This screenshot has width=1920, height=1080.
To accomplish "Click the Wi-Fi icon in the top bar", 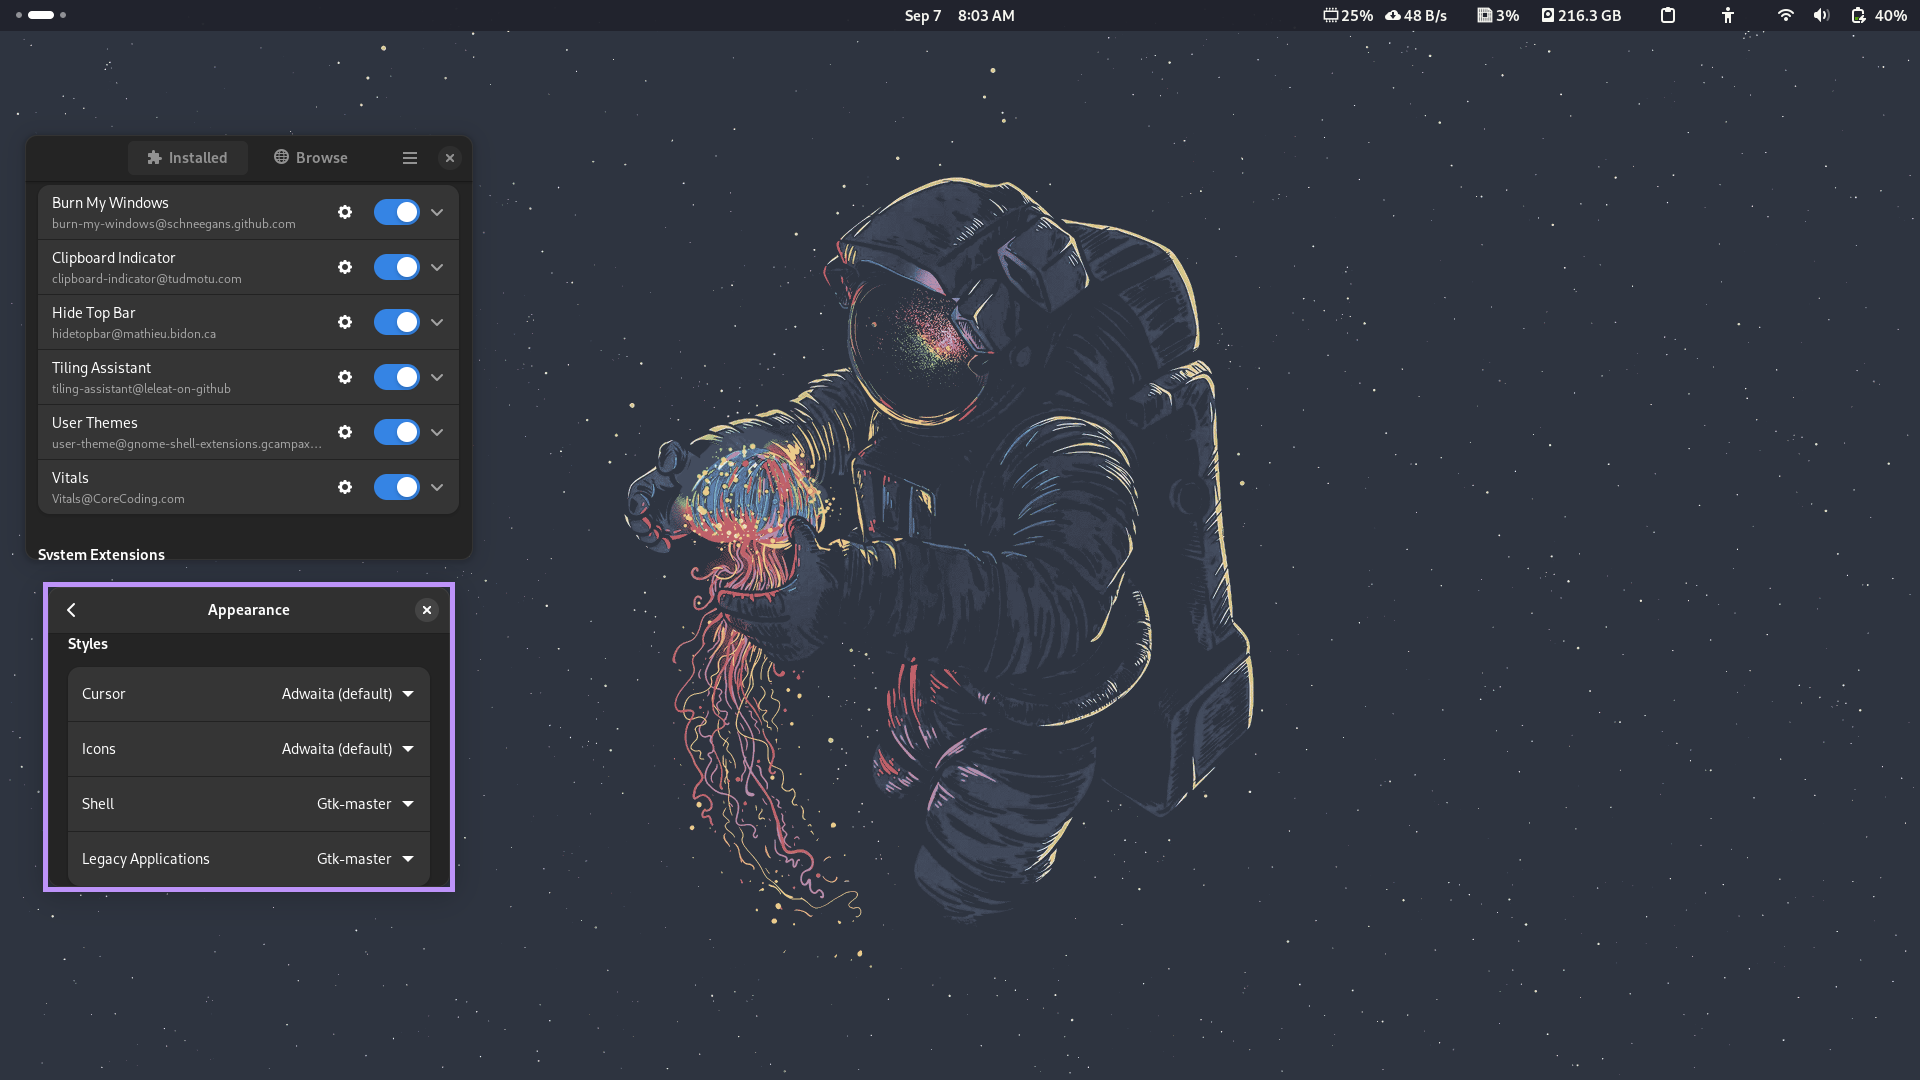I will pyautogui.click(x=1786, y=15).
